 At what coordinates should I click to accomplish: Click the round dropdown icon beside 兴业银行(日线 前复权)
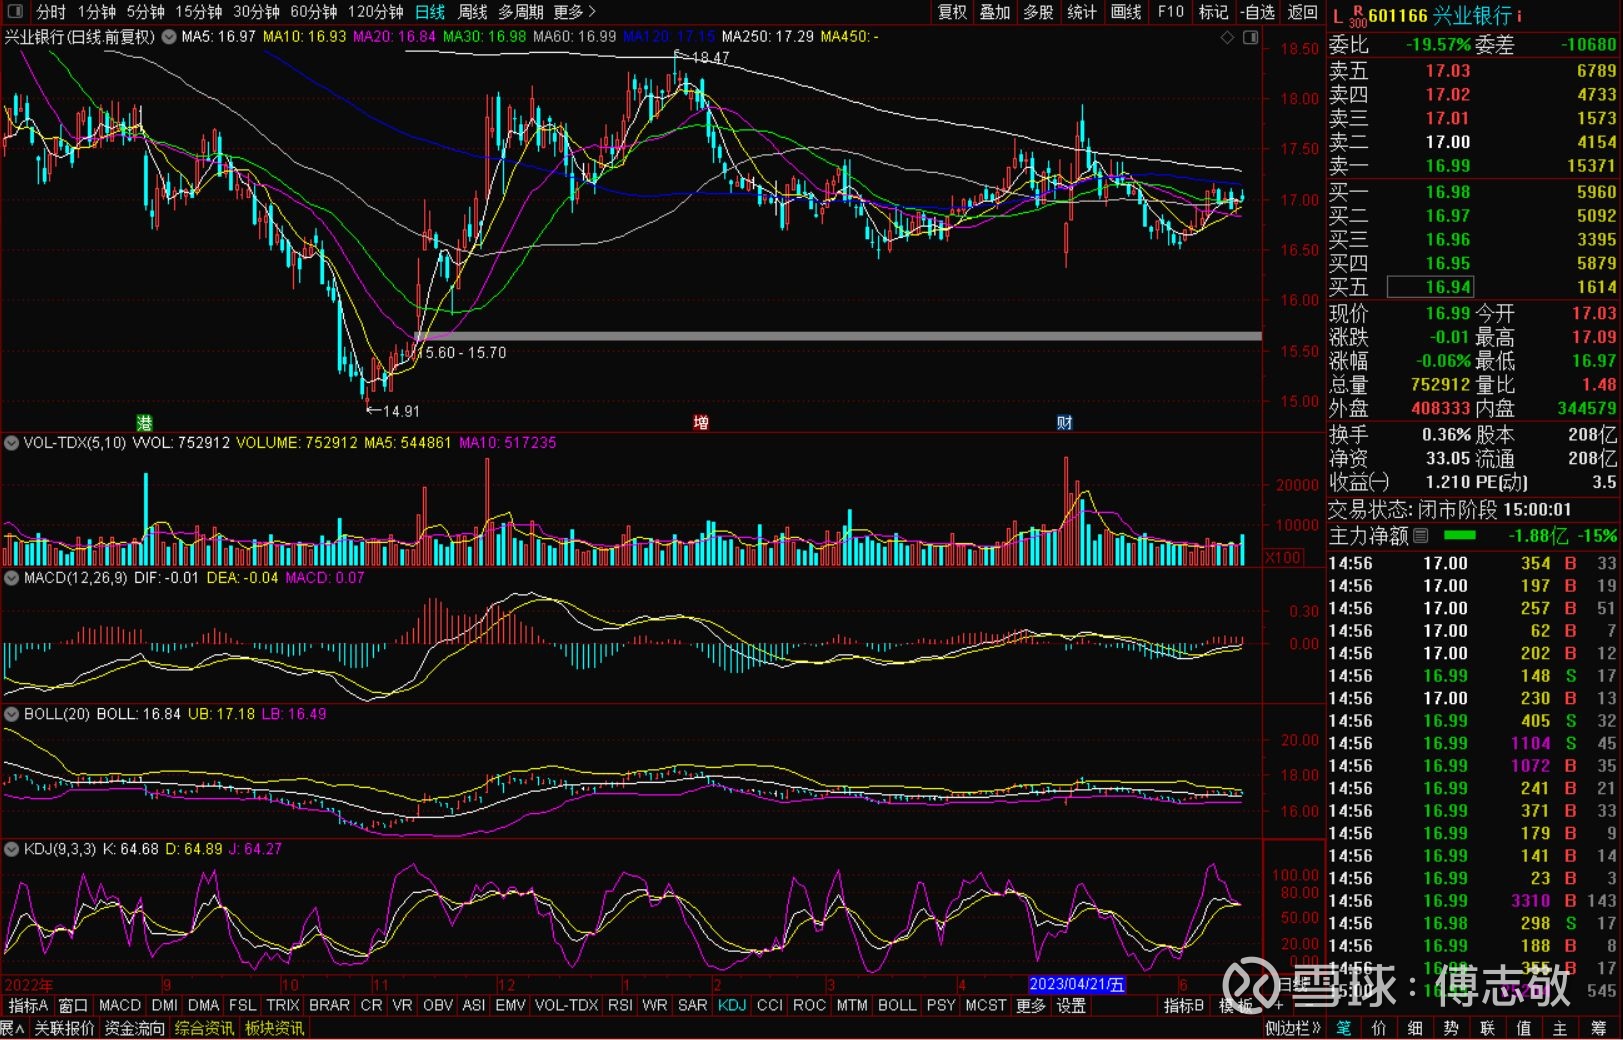[169, 37]
